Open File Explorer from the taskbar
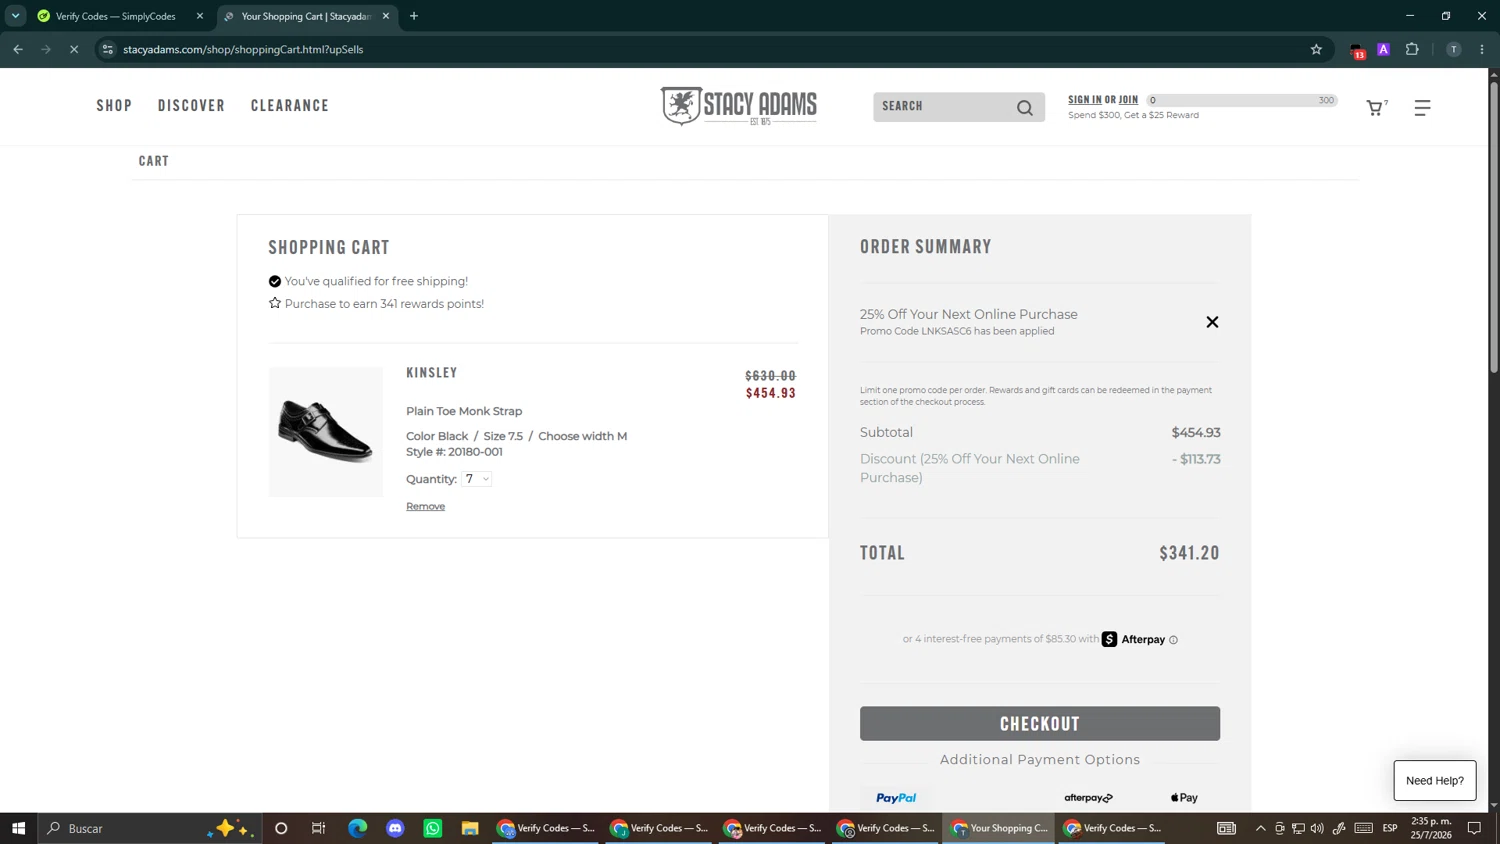The height and width of the screenshot is (844, 1500). point(470,828)
